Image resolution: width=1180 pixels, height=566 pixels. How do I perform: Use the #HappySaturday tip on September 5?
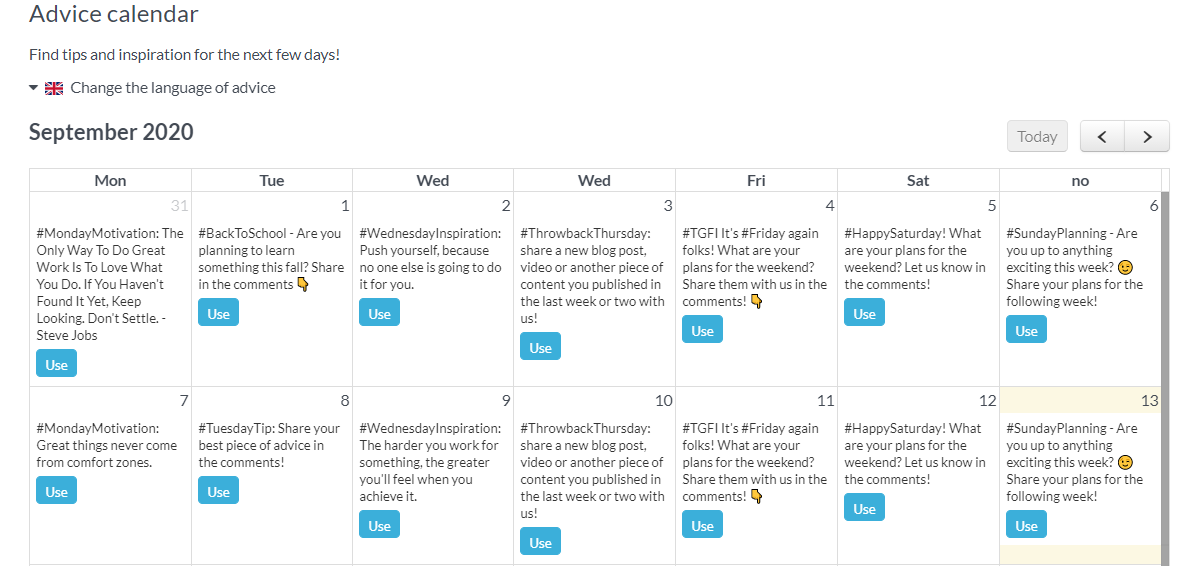point(864,314)
